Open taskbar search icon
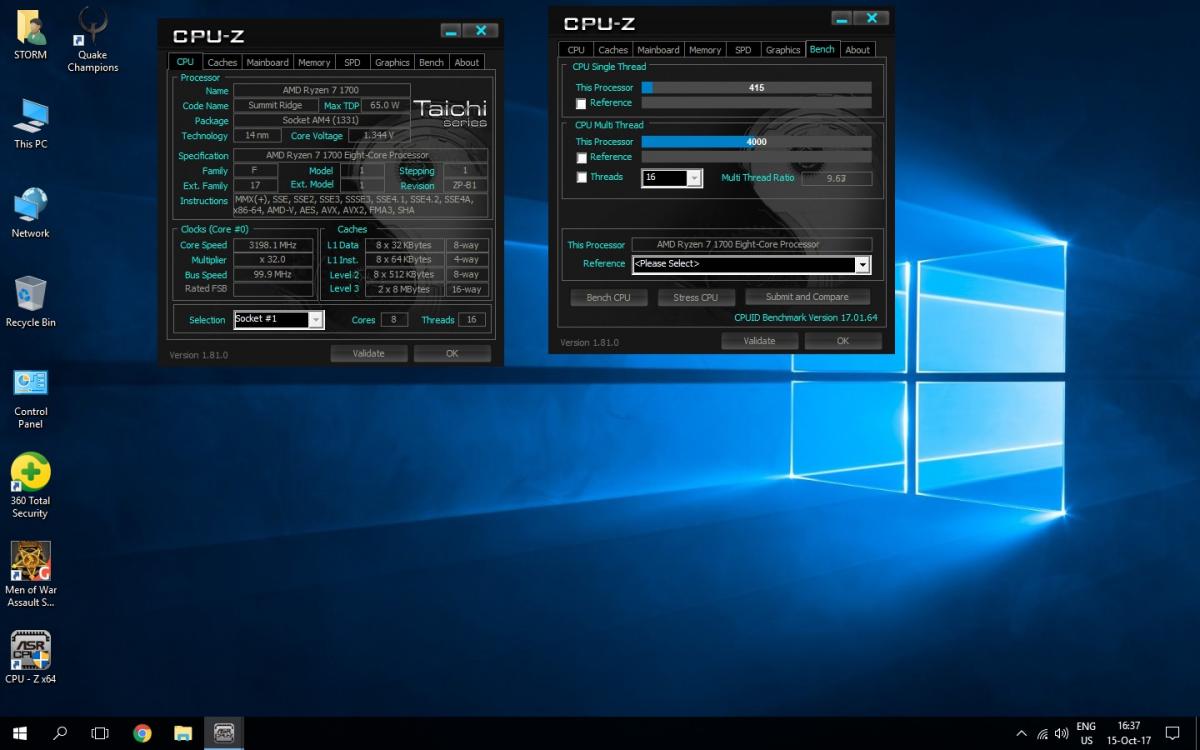Viewport: 1200px width, 750px height. pos(60,733)
